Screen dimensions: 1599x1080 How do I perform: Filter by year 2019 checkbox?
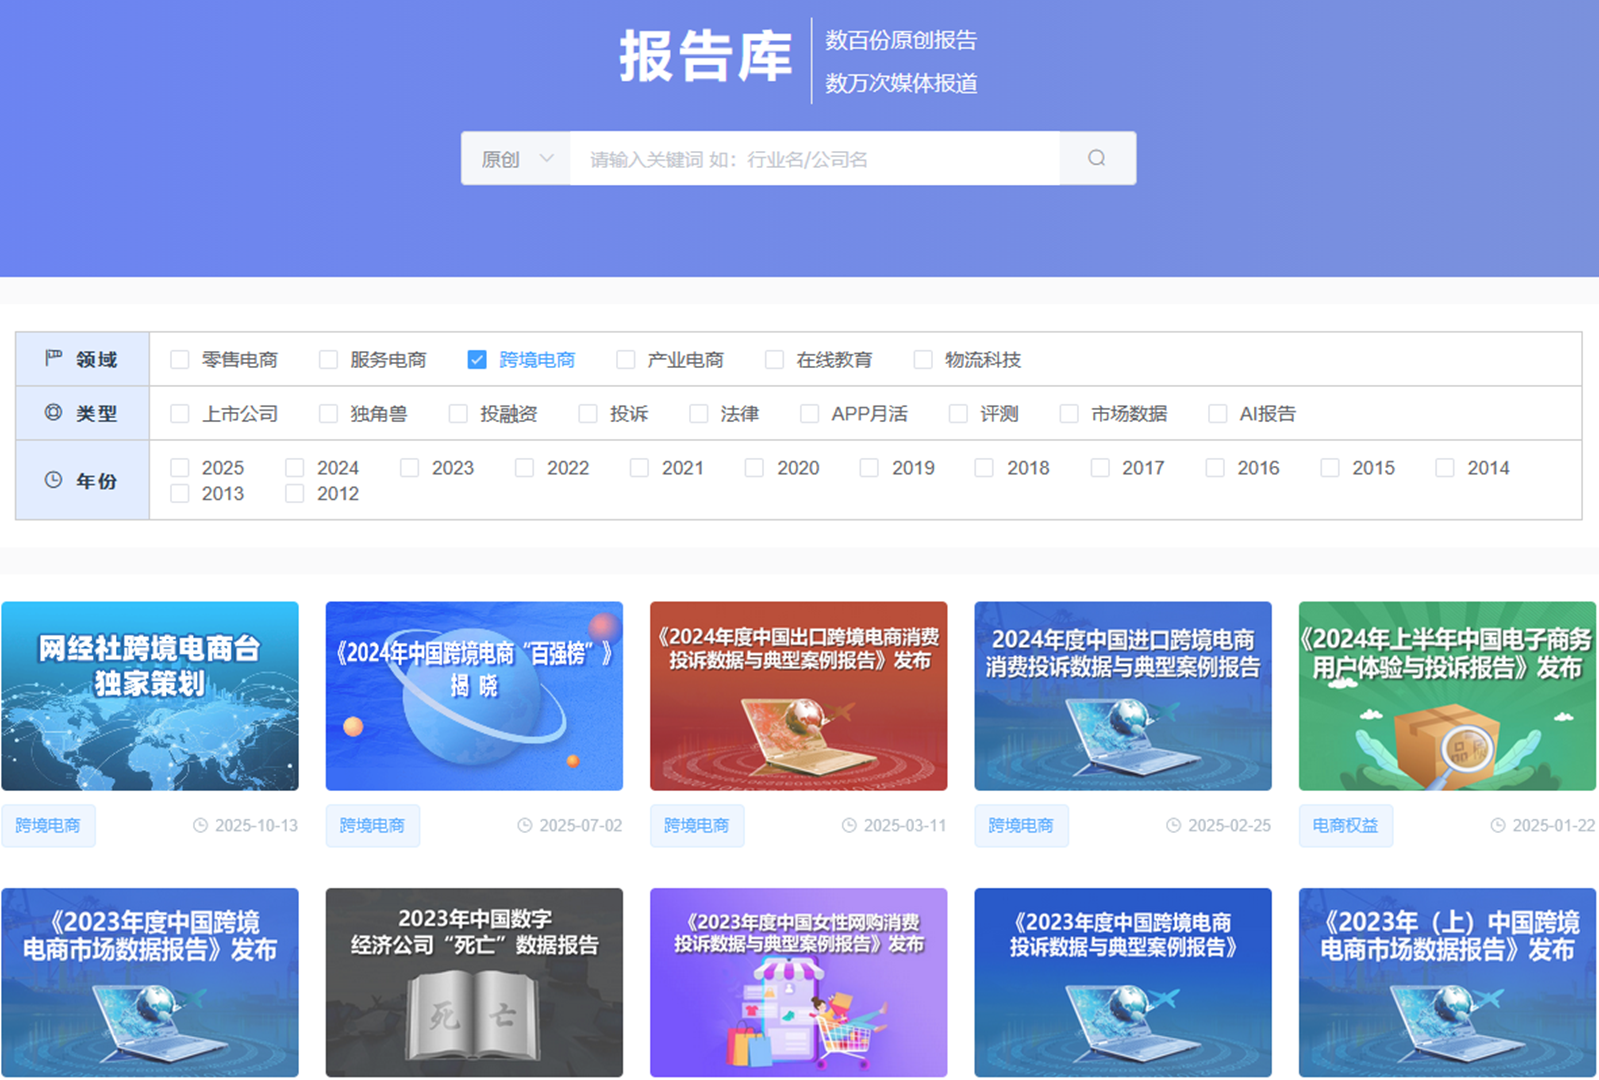tap(870, 467)
